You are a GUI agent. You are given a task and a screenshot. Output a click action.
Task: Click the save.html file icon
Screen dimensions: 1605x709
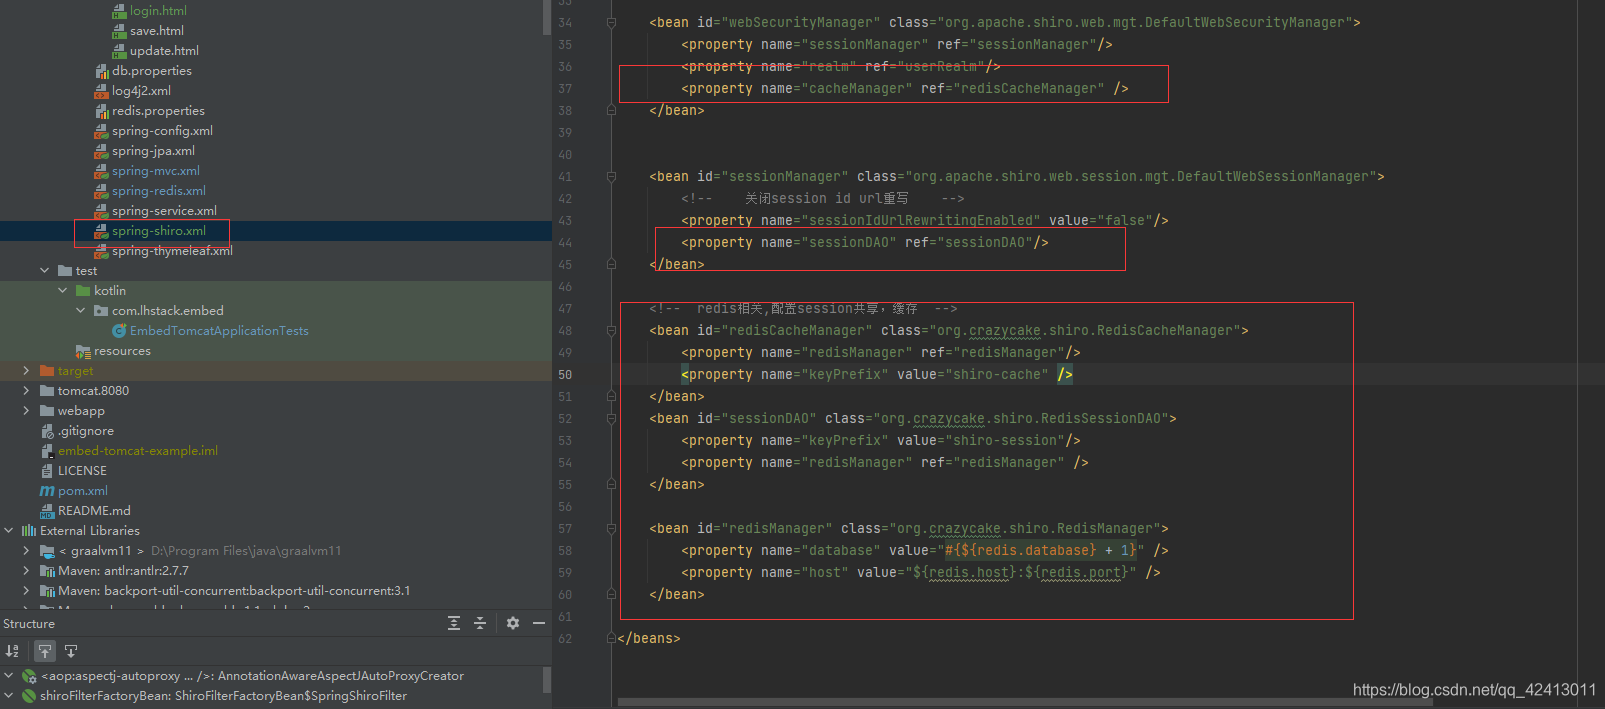tap(119, 31)
